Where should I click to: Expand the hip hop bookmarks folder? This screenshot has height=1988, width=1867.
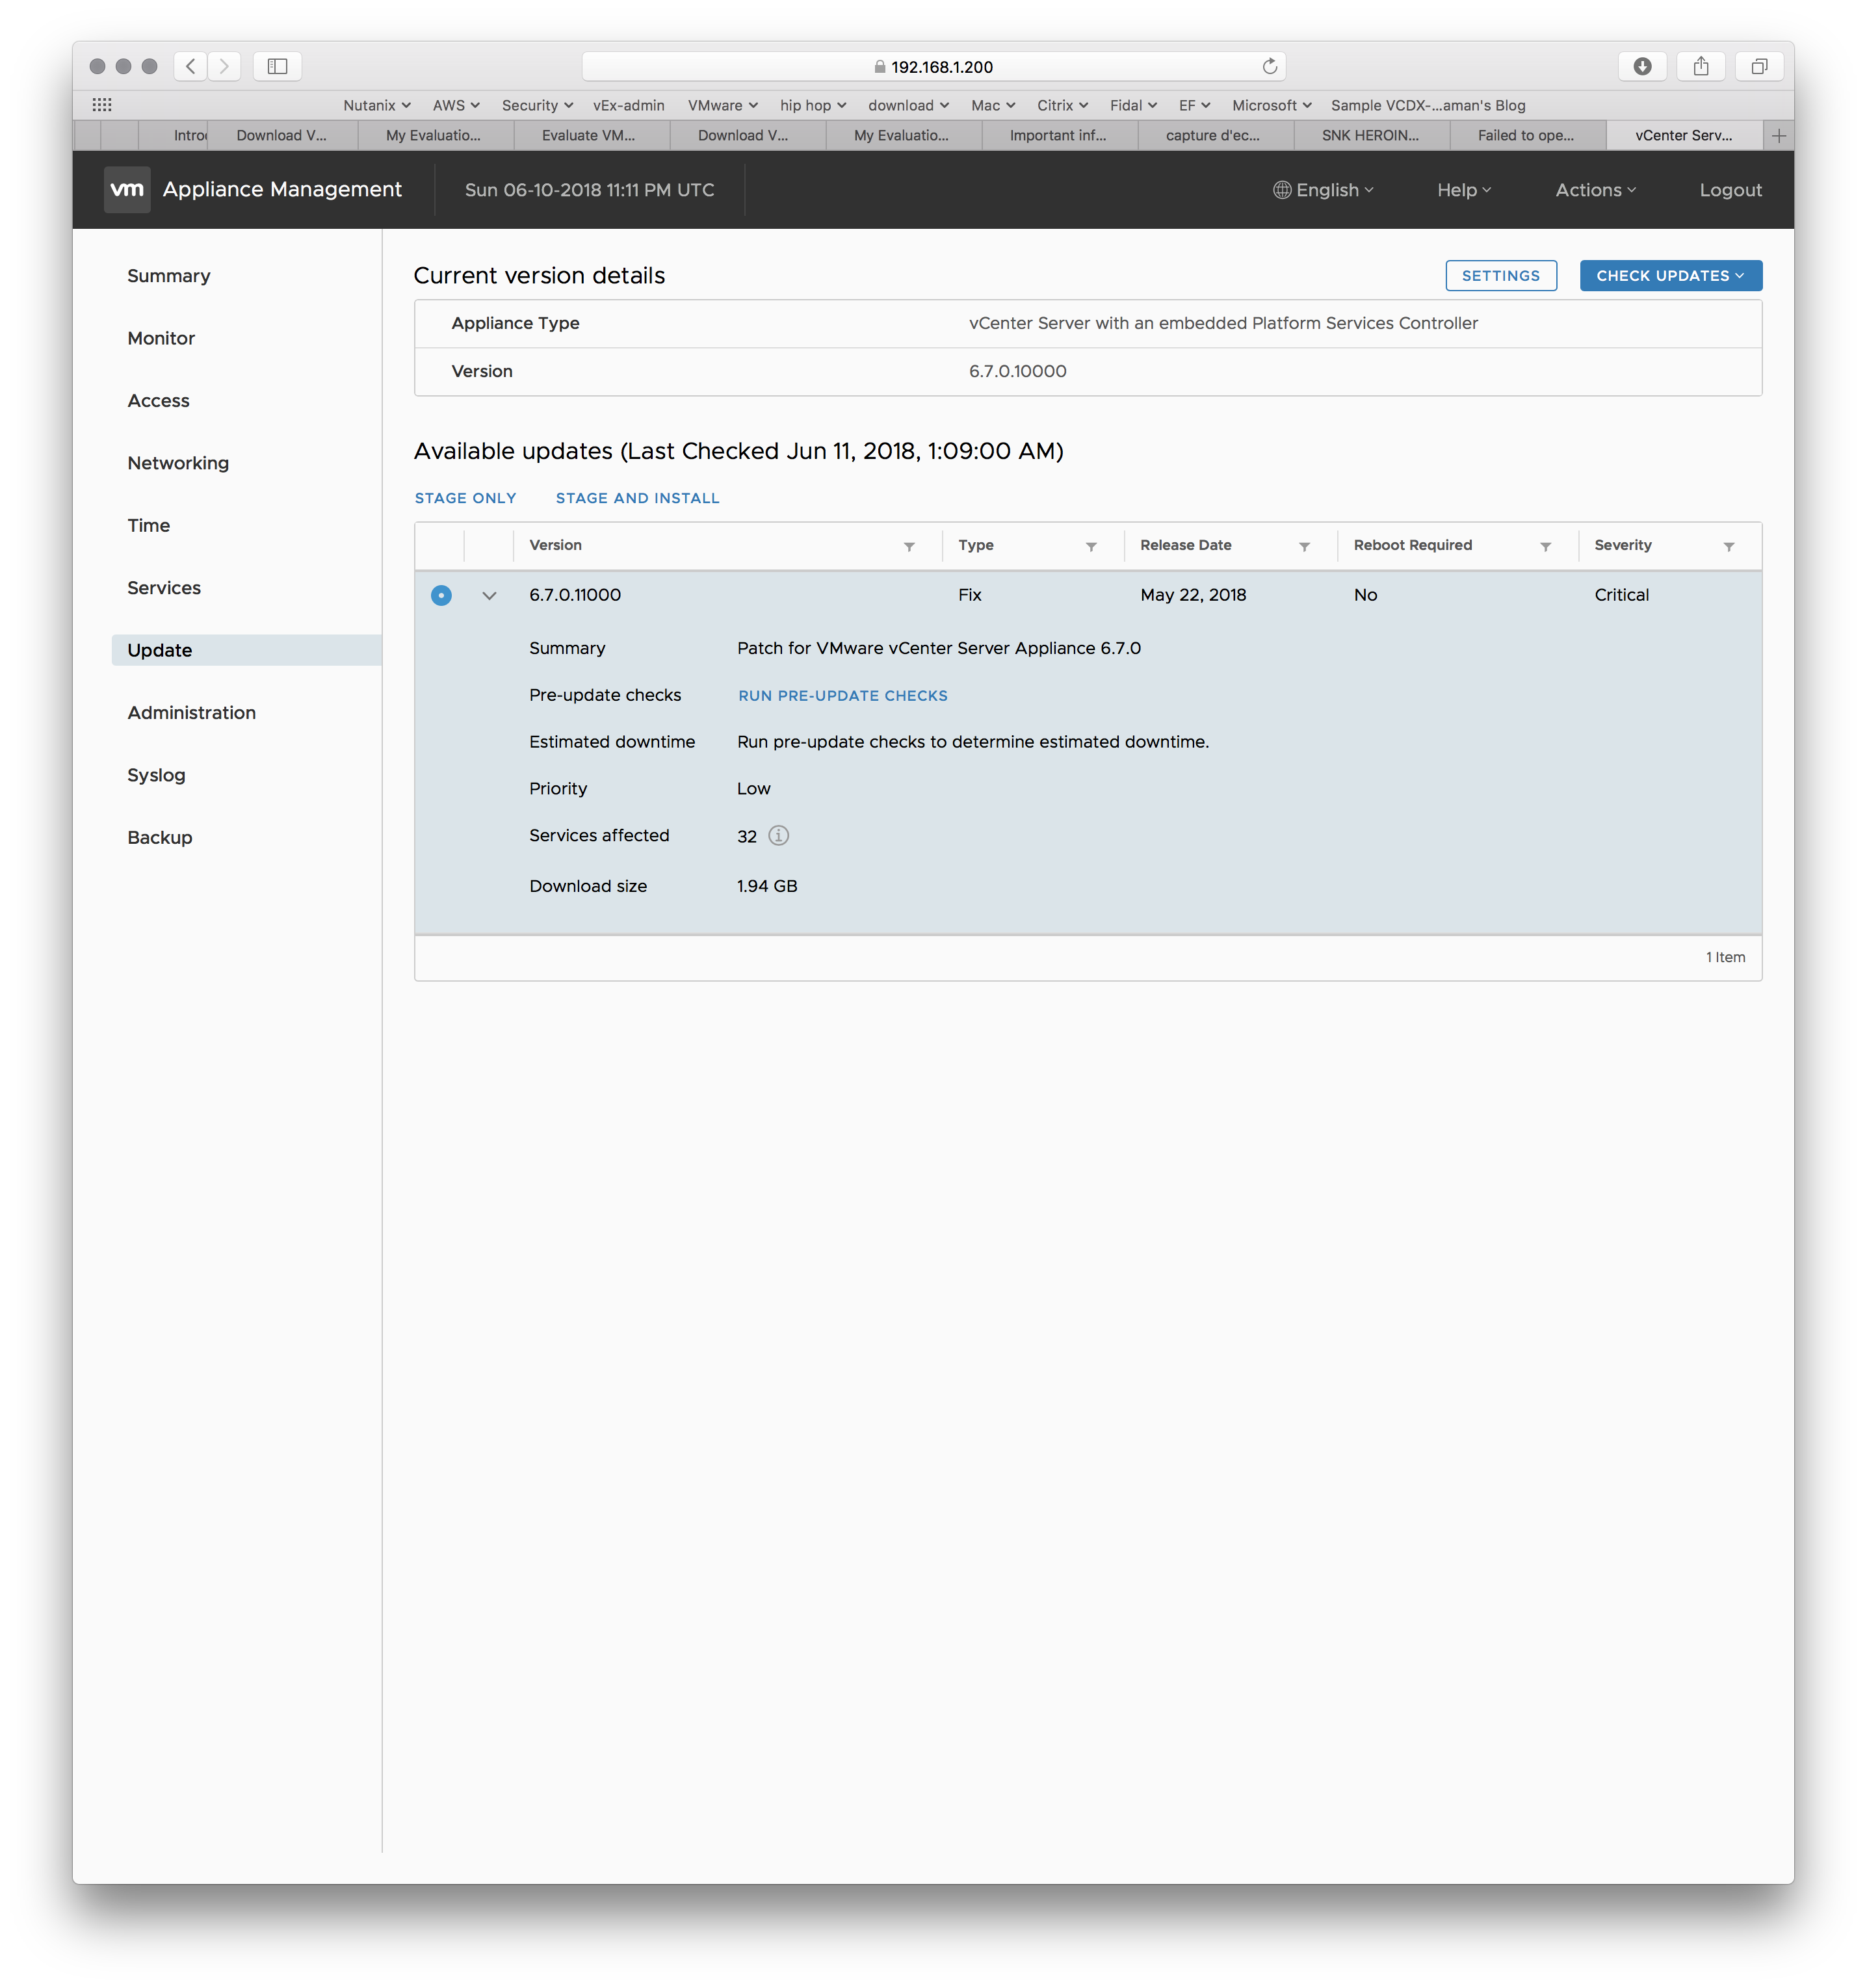point(813,105)
